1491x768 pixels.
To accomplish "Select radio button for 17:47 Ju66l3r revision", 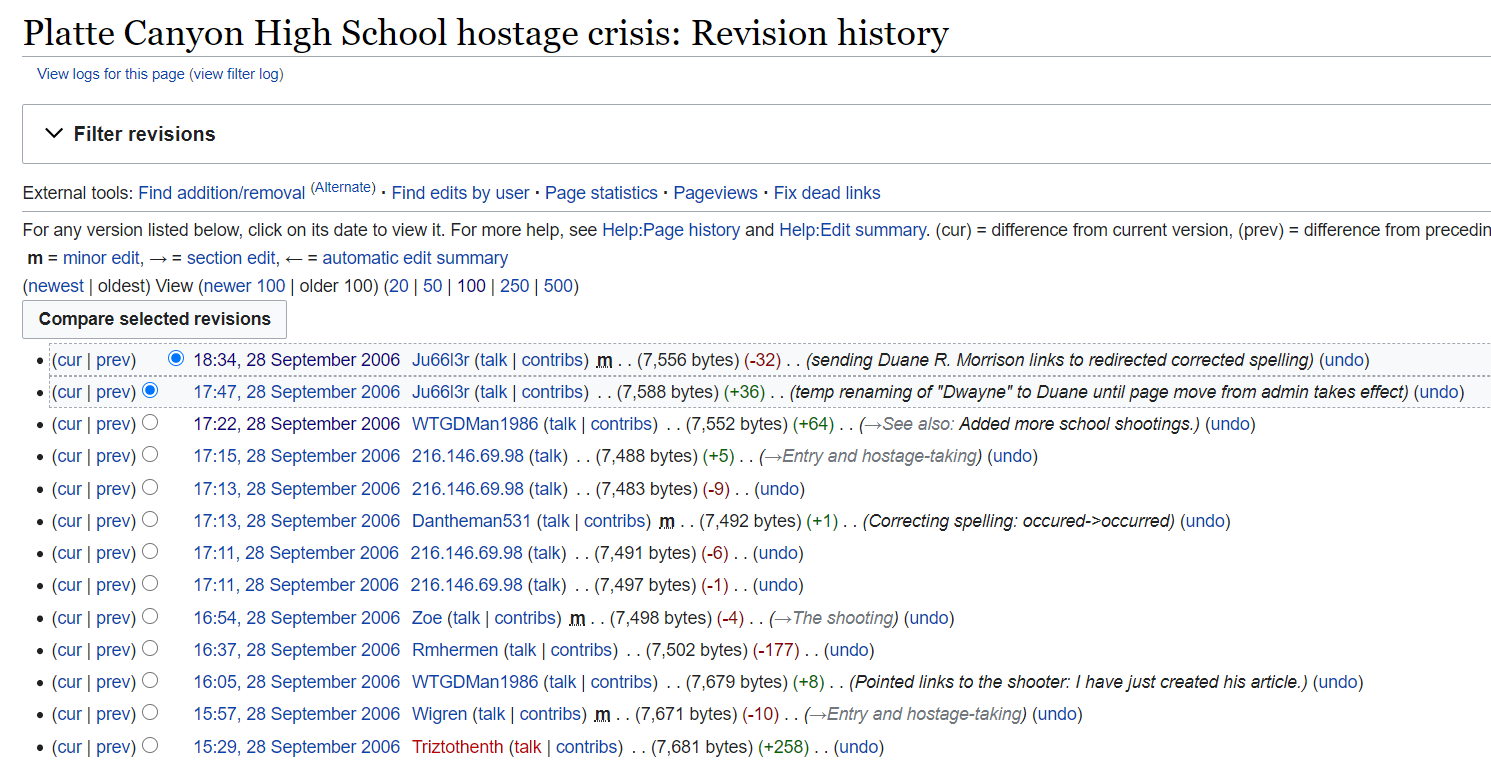I will point(150,390).
